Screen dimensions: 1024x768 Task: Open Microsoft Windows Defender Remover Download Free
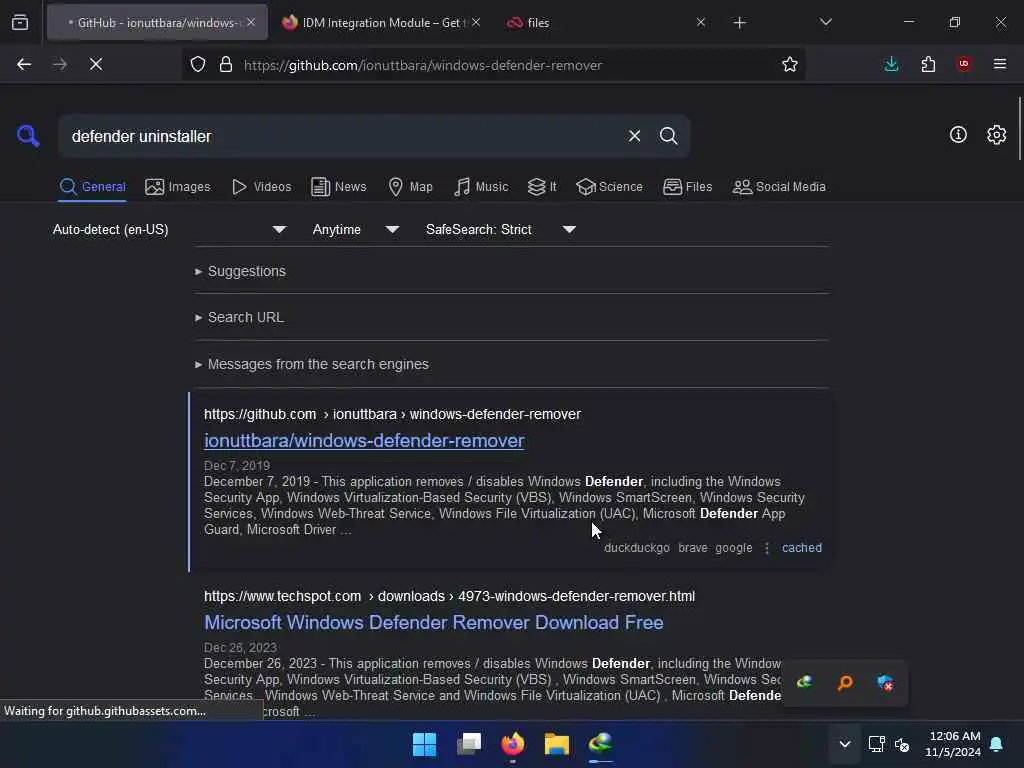click(434, 622)
